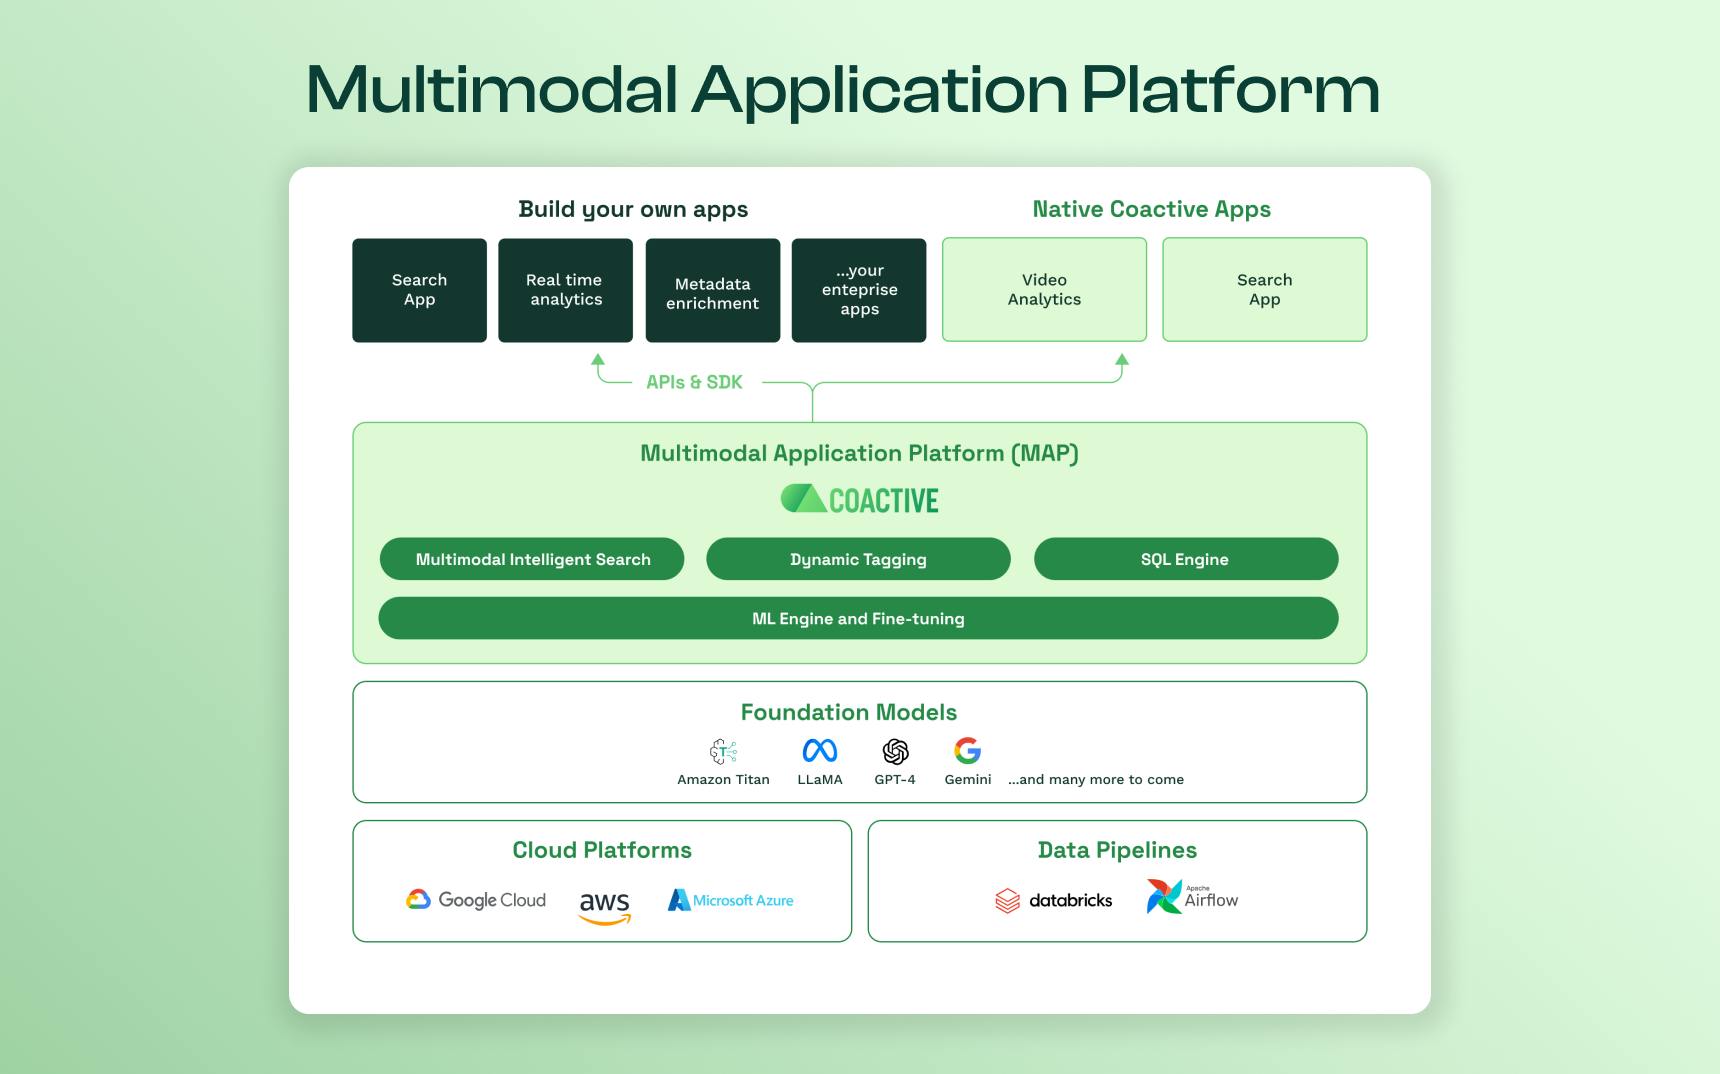
Task: Select the Meta LLaMA logo
Action: pyautogui.click(x=820, y=751)
